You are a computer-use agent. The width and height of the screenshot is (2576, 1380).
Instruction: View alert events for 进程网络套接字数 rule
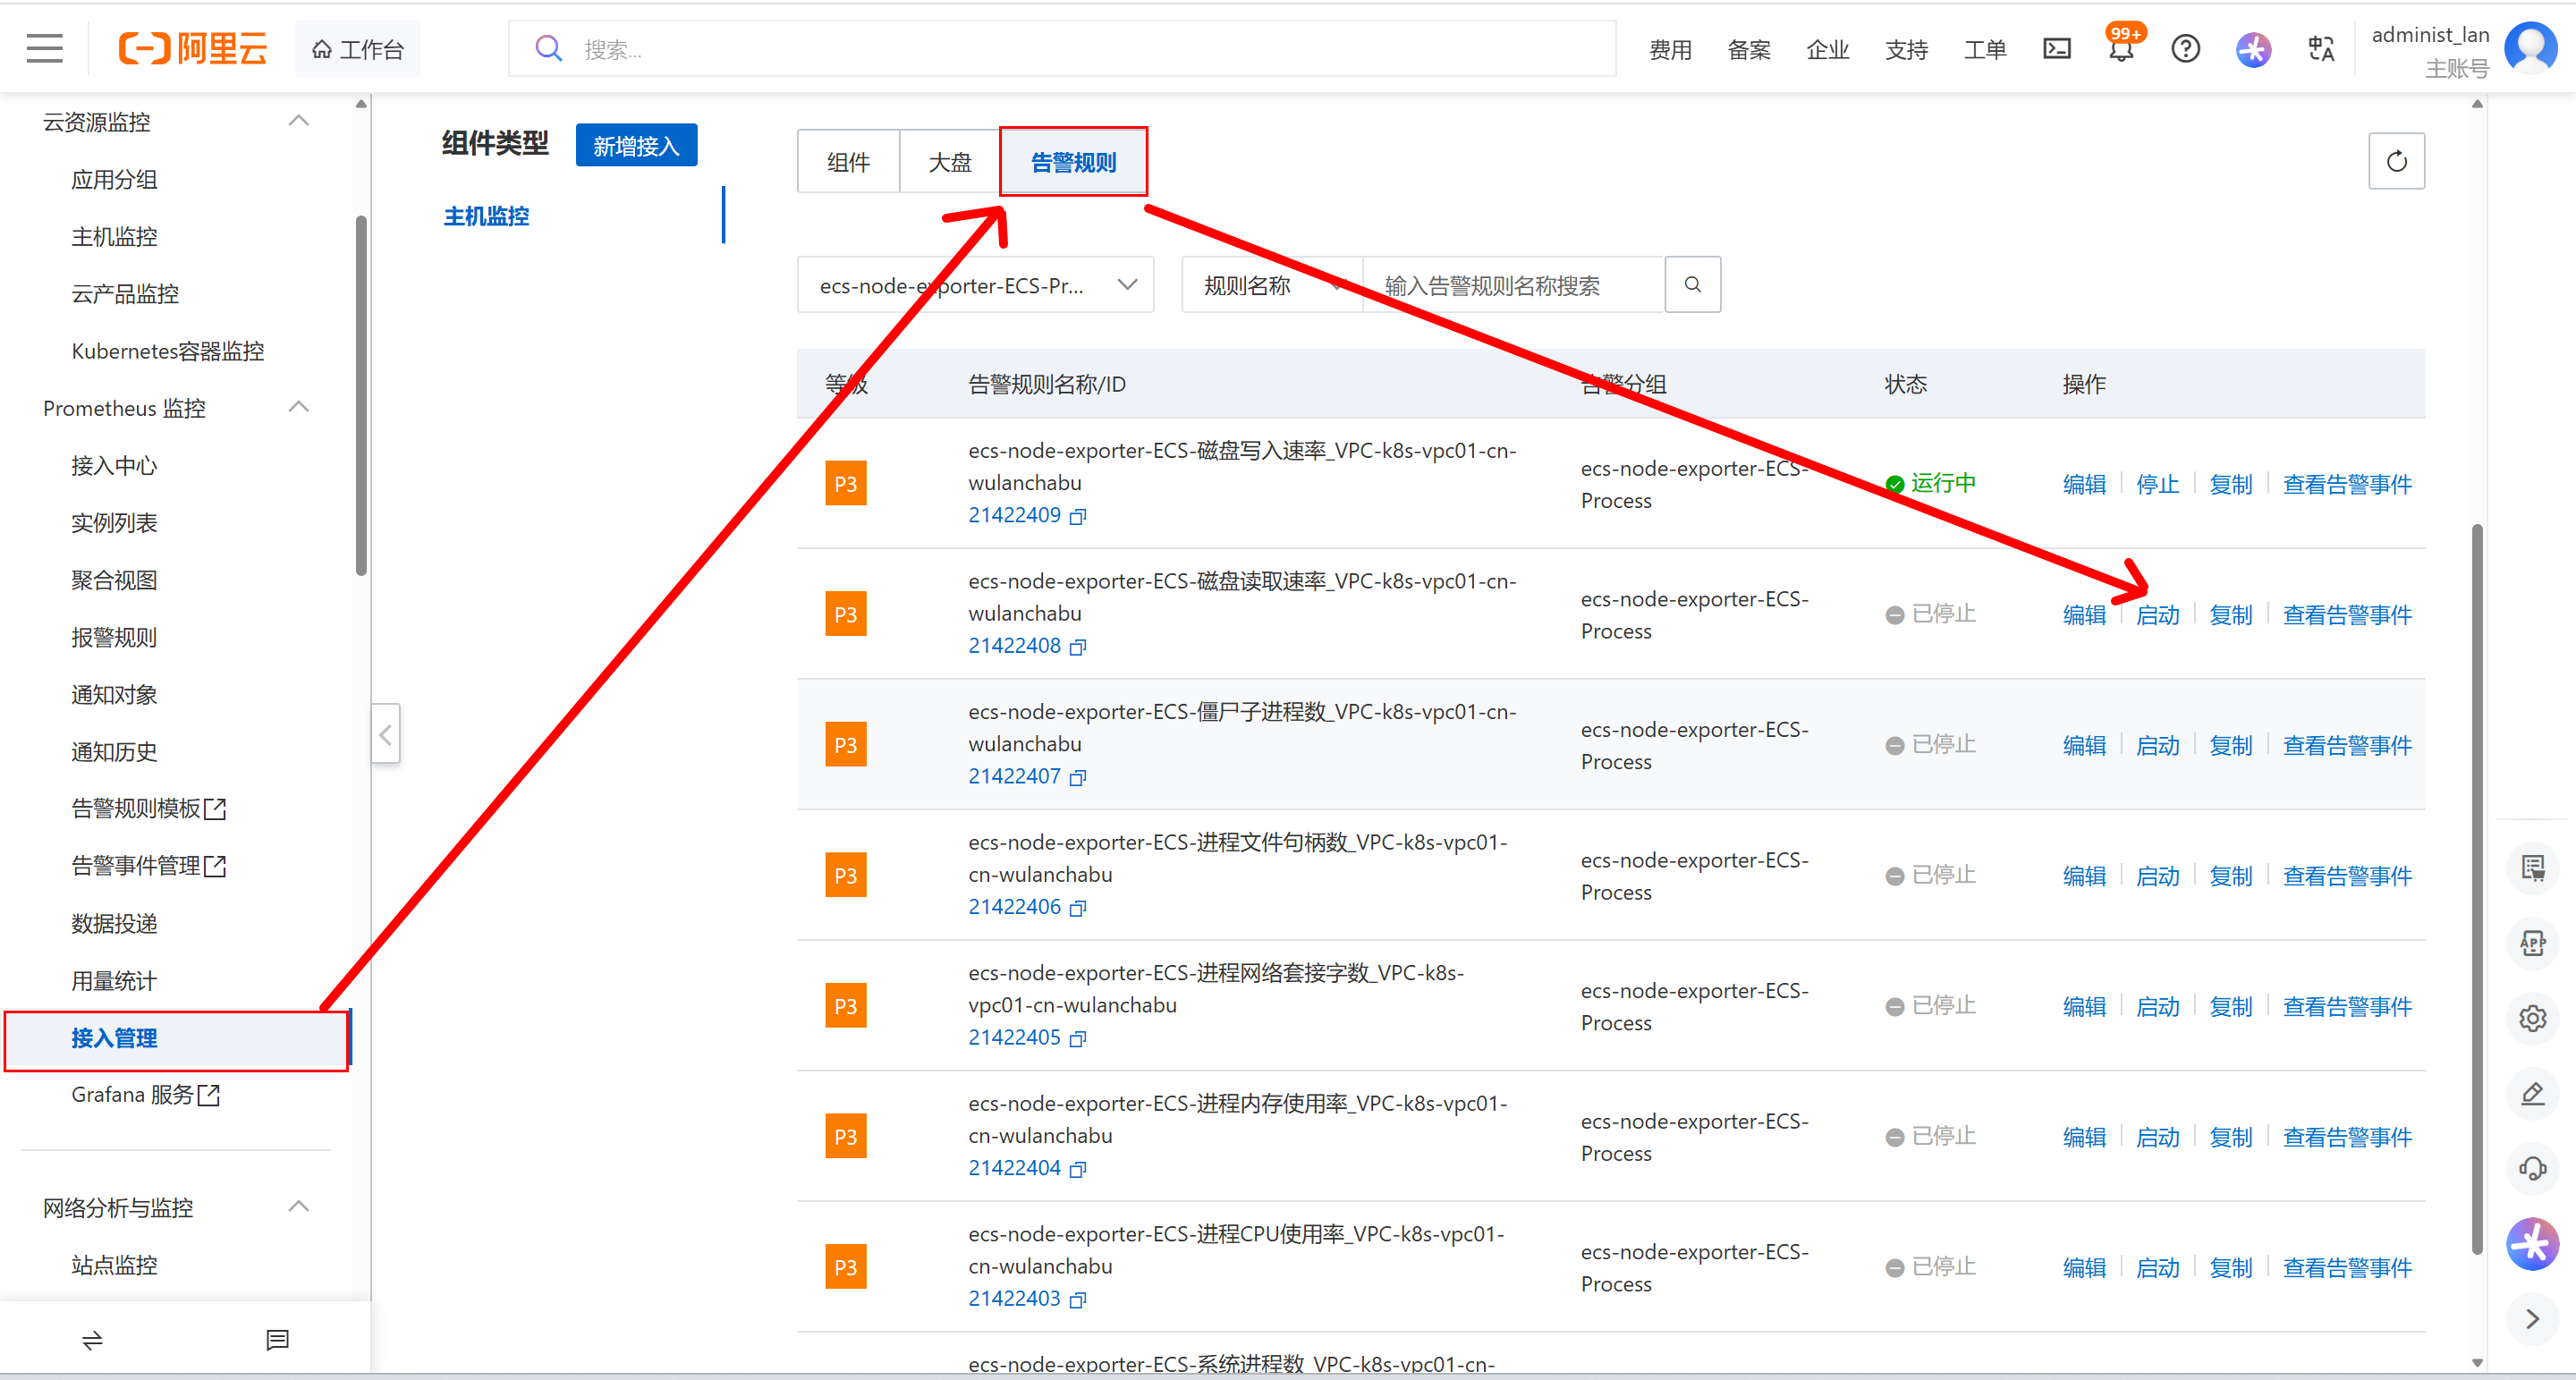tap(2347, 1007)
